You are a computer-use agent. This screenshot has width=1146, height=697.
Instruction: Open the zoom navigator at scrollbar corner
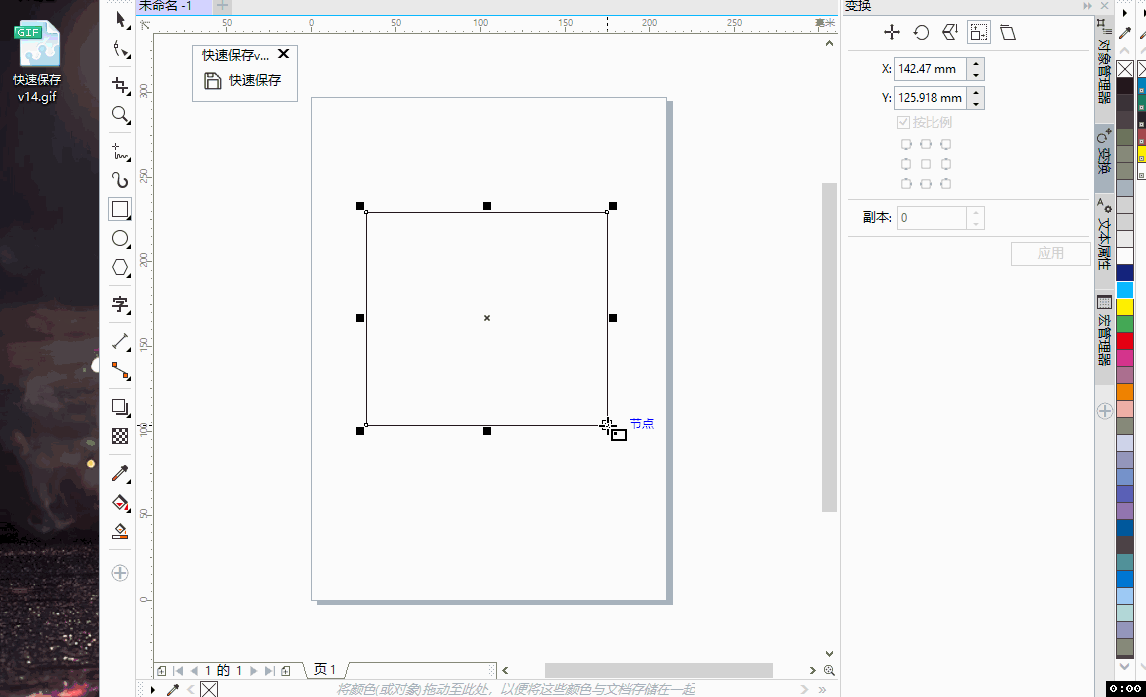click(830, 670)
